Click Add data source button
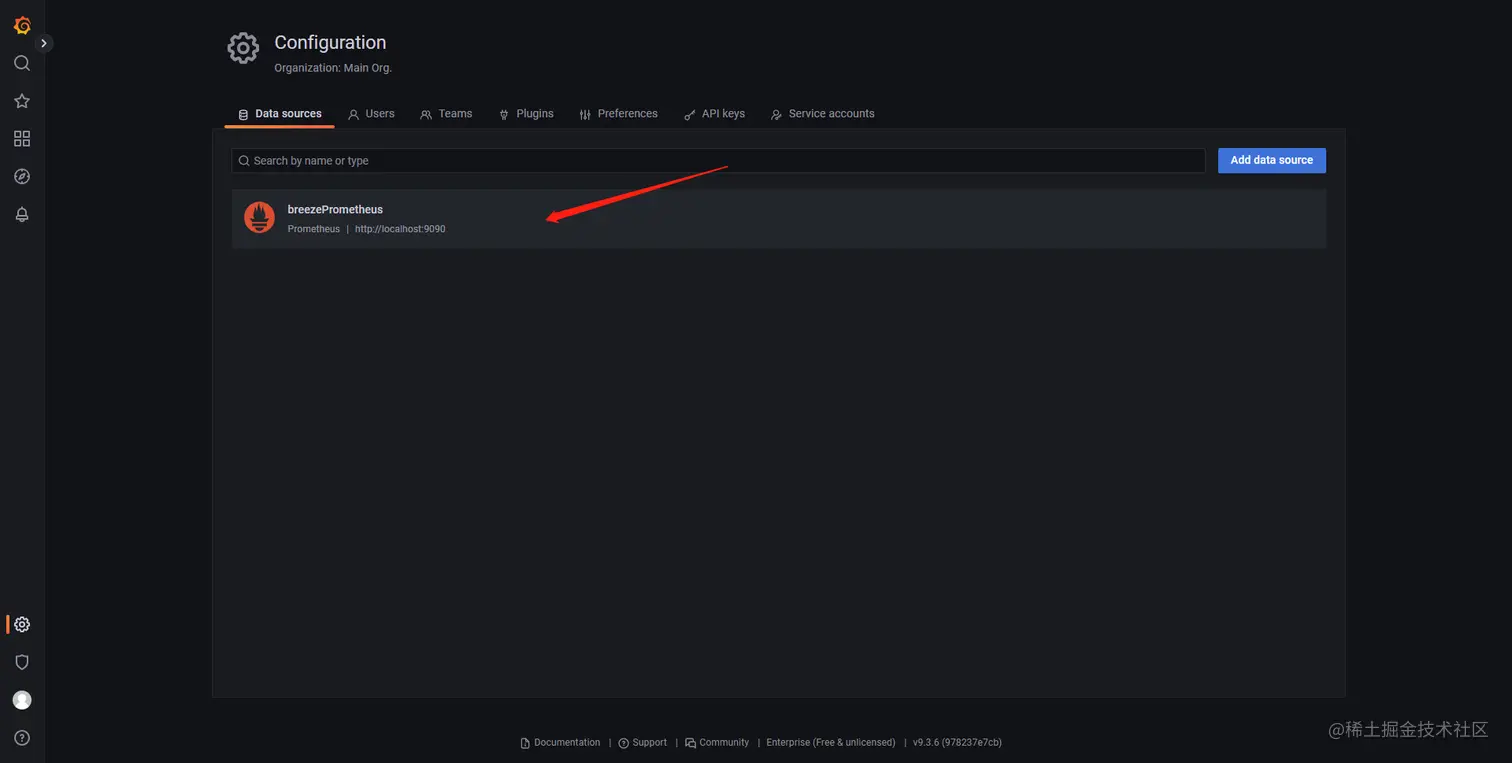1512x763 pixels. (x=1272, y=160)
